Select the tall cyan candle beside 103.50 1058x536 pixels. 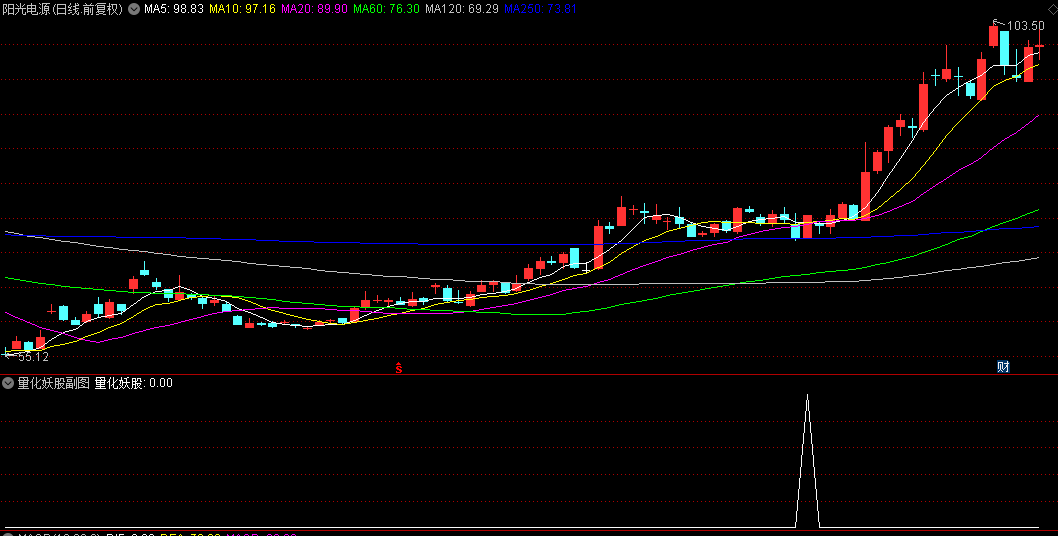coord(1005,48)
